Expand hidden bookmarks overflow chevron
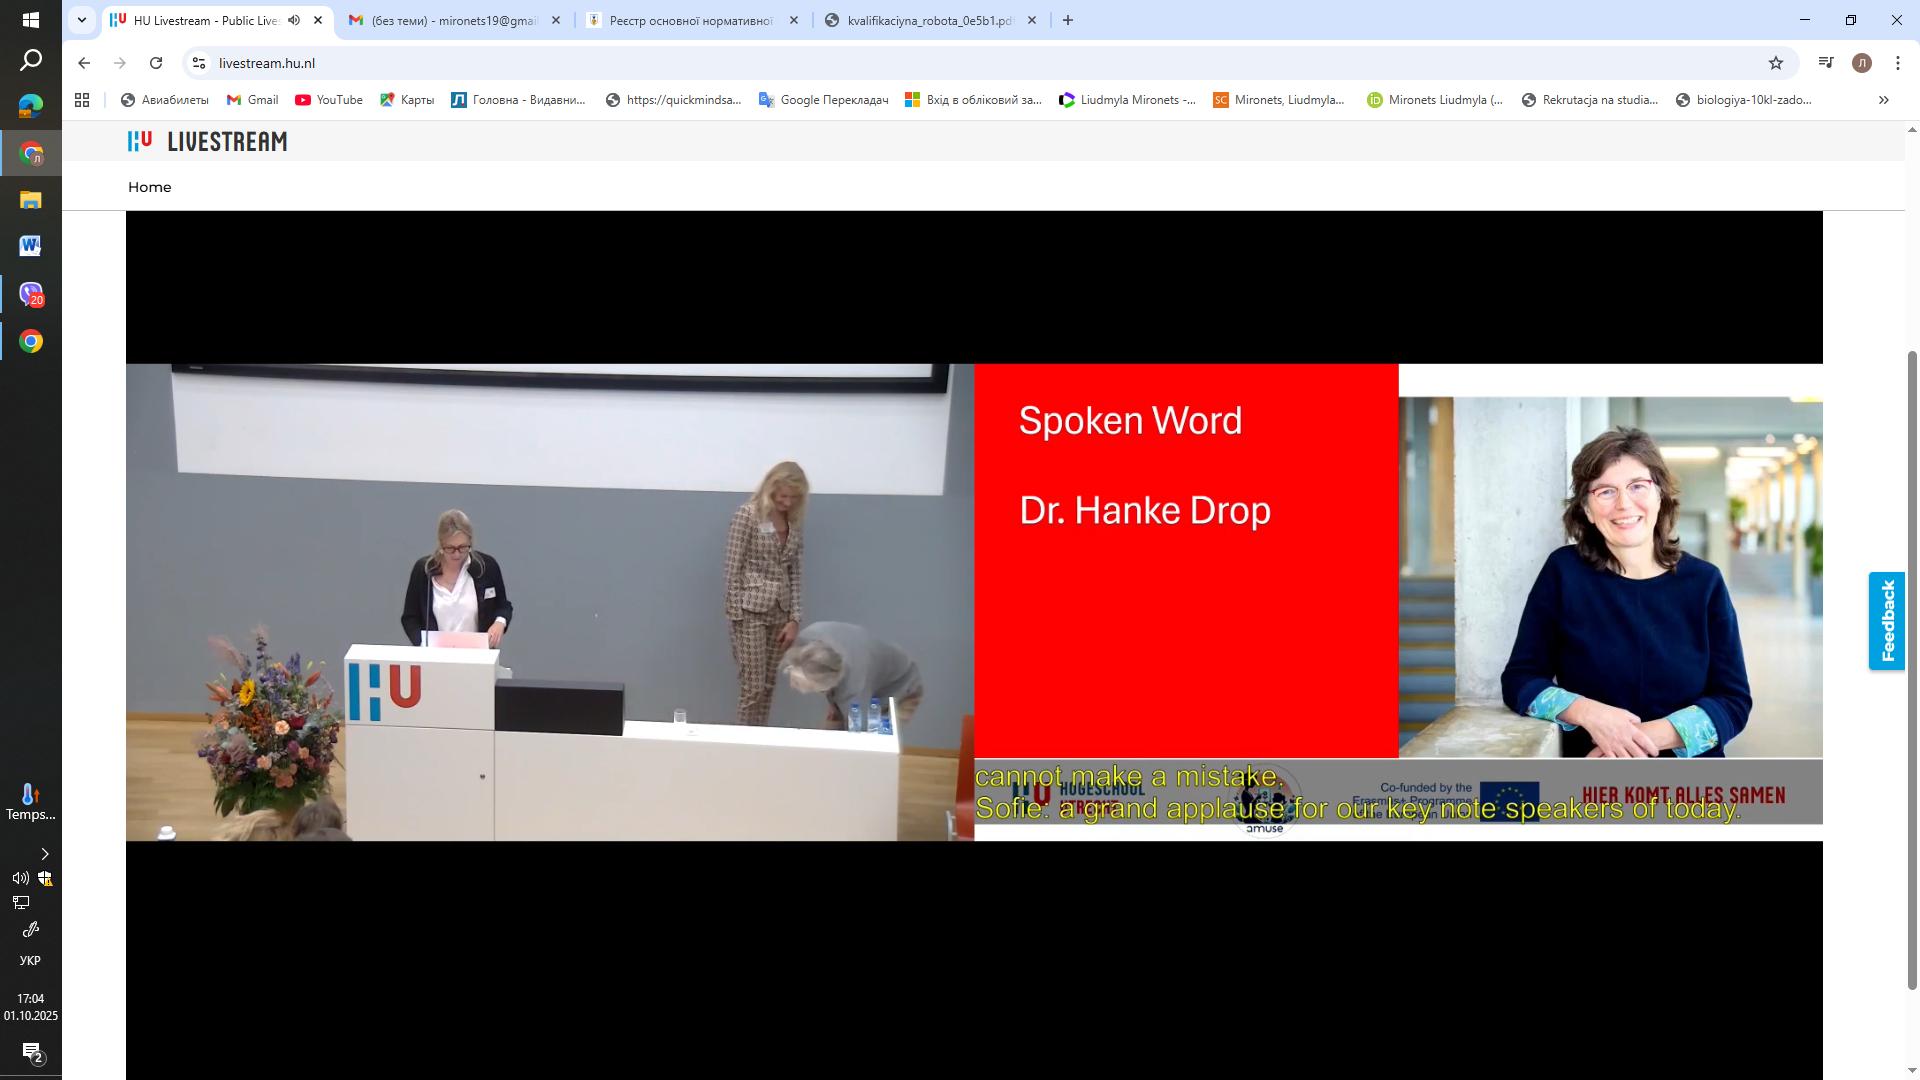This screenshot has width=1920, height=1080. (1884, 100)
